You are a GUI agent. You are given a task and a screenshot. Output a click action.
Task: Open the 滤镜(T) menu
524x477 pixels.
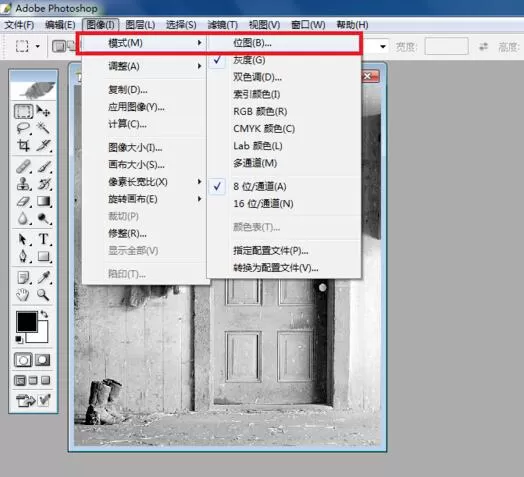(x=223, y=25)
